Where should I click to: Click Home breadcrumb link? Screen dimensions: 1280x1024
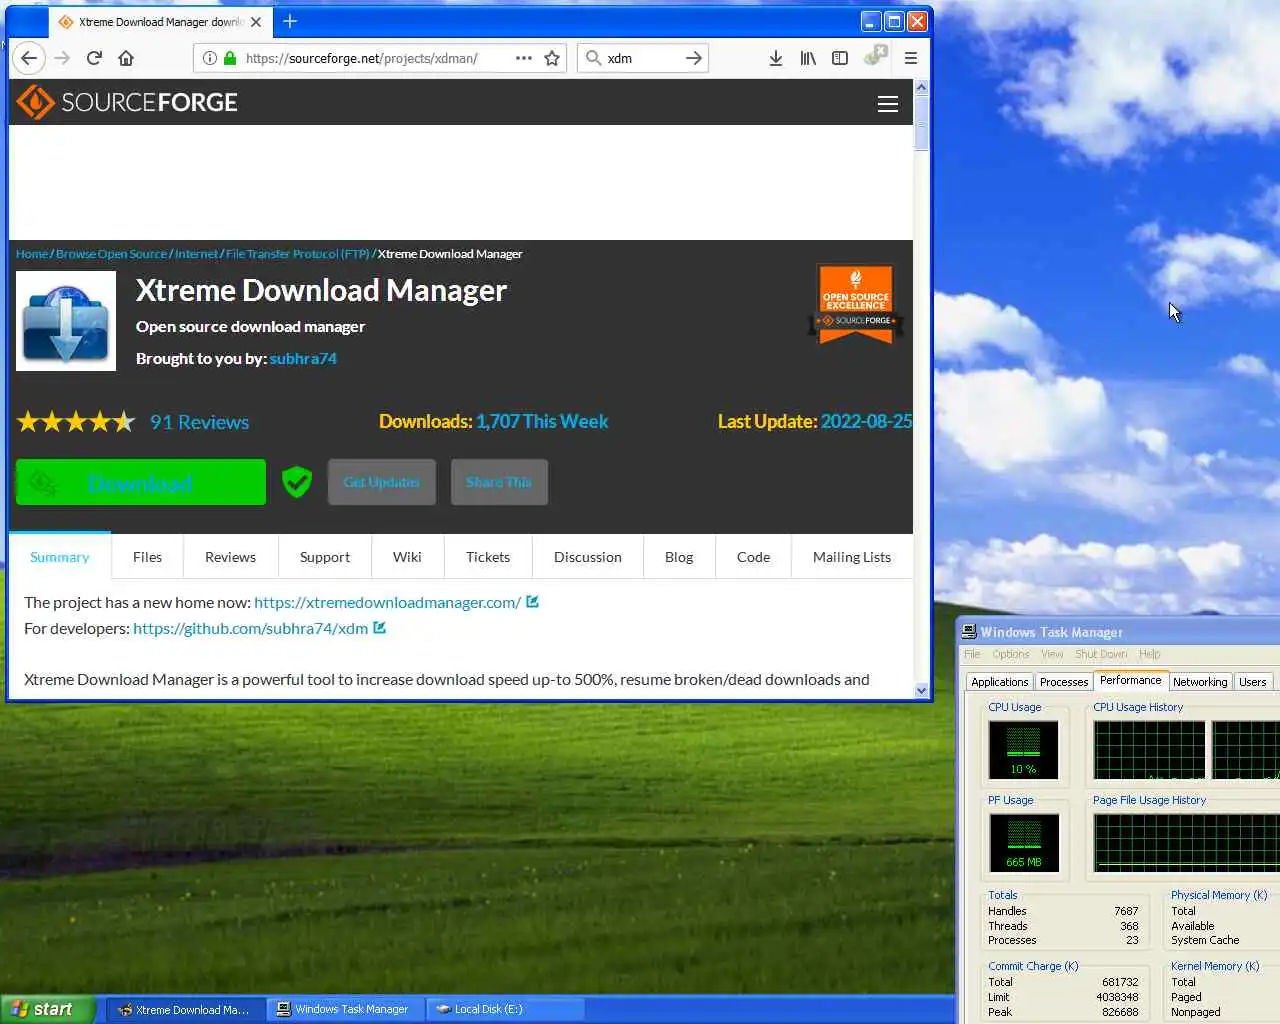(32, 254)
